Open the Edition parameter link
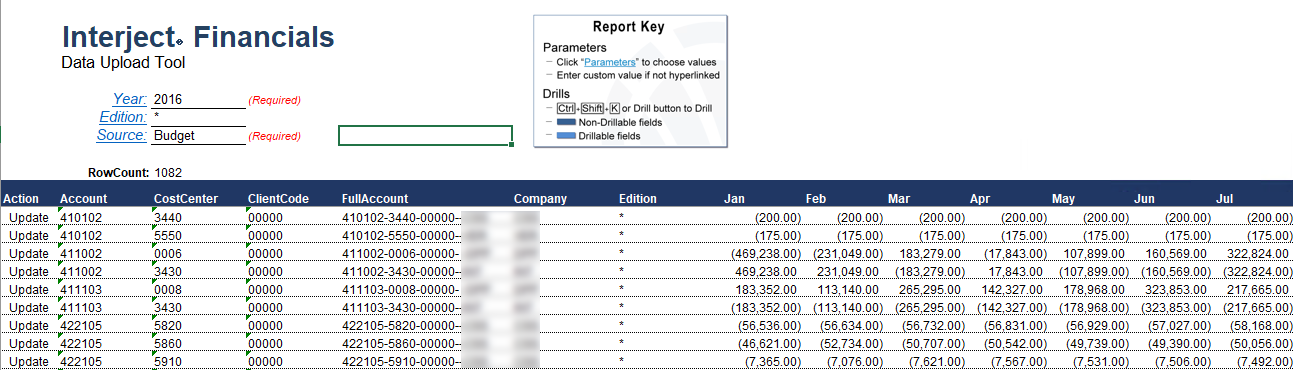This screenshot has width=1293, height=370. point(123,117)
